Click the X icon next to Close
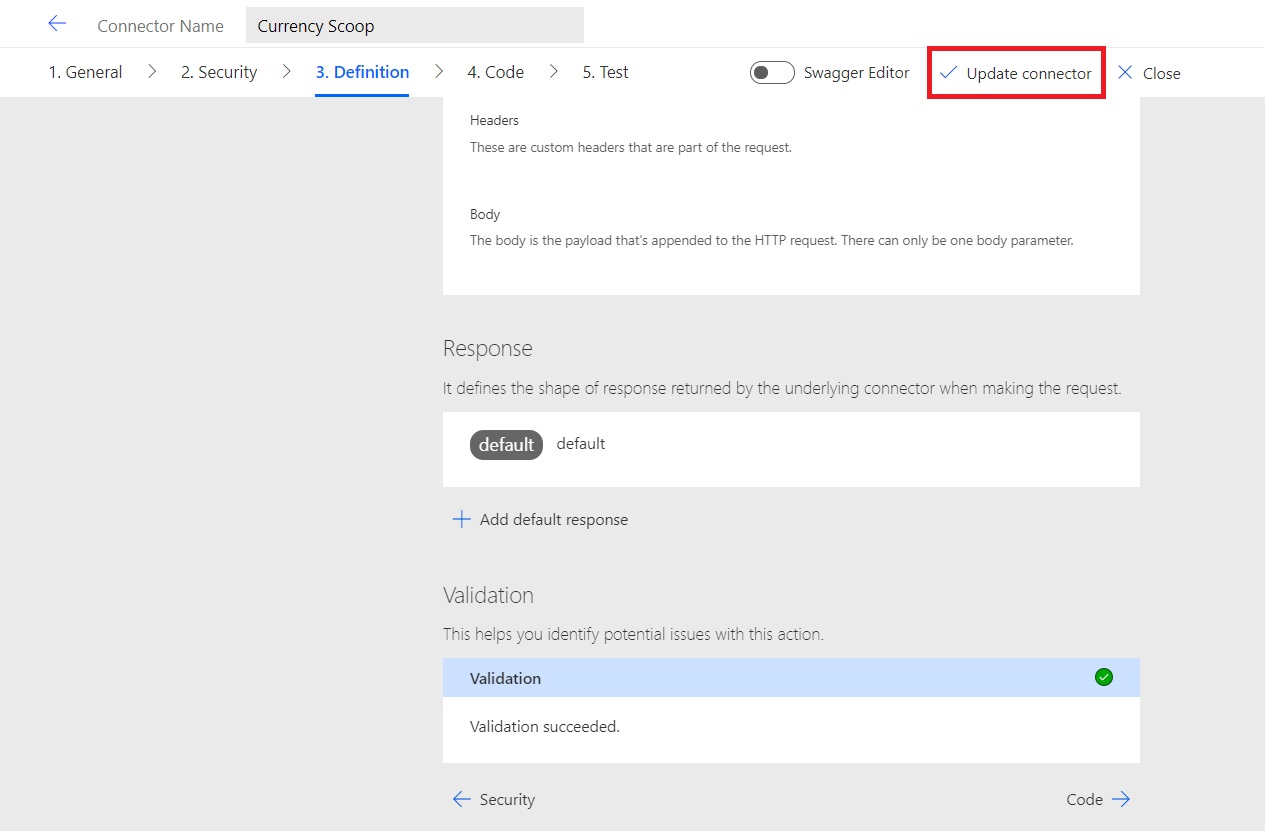 (x=1125, y=72)
